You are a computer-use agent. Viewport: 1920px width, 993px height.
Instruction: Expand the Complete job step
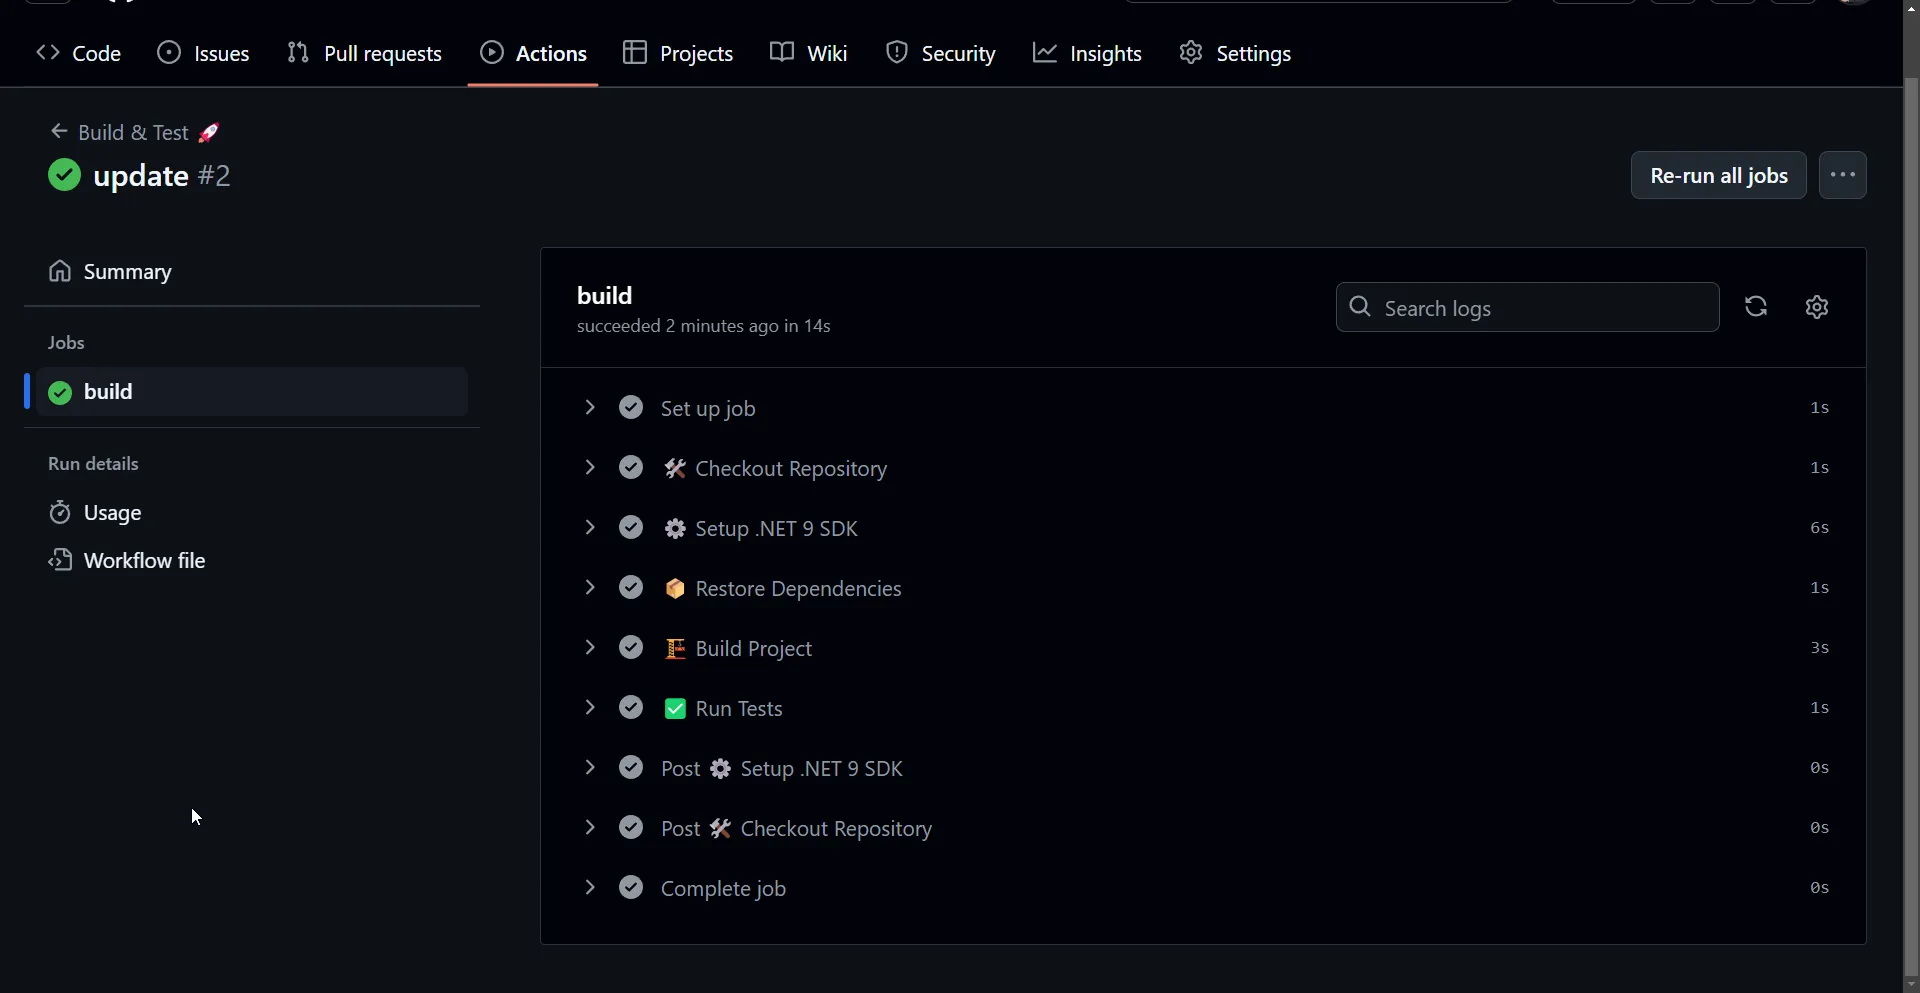coord(590,888)
